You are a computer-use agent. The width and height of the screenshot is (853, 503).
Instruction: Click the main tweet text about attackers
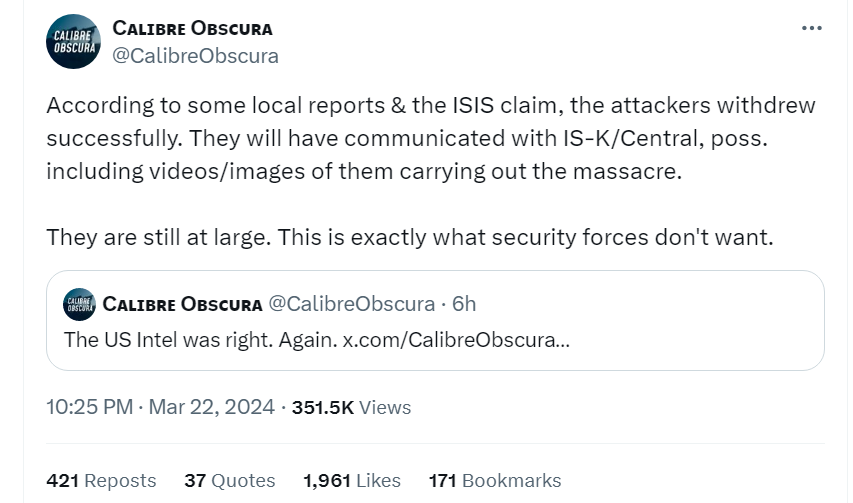[x=431, y=138]
